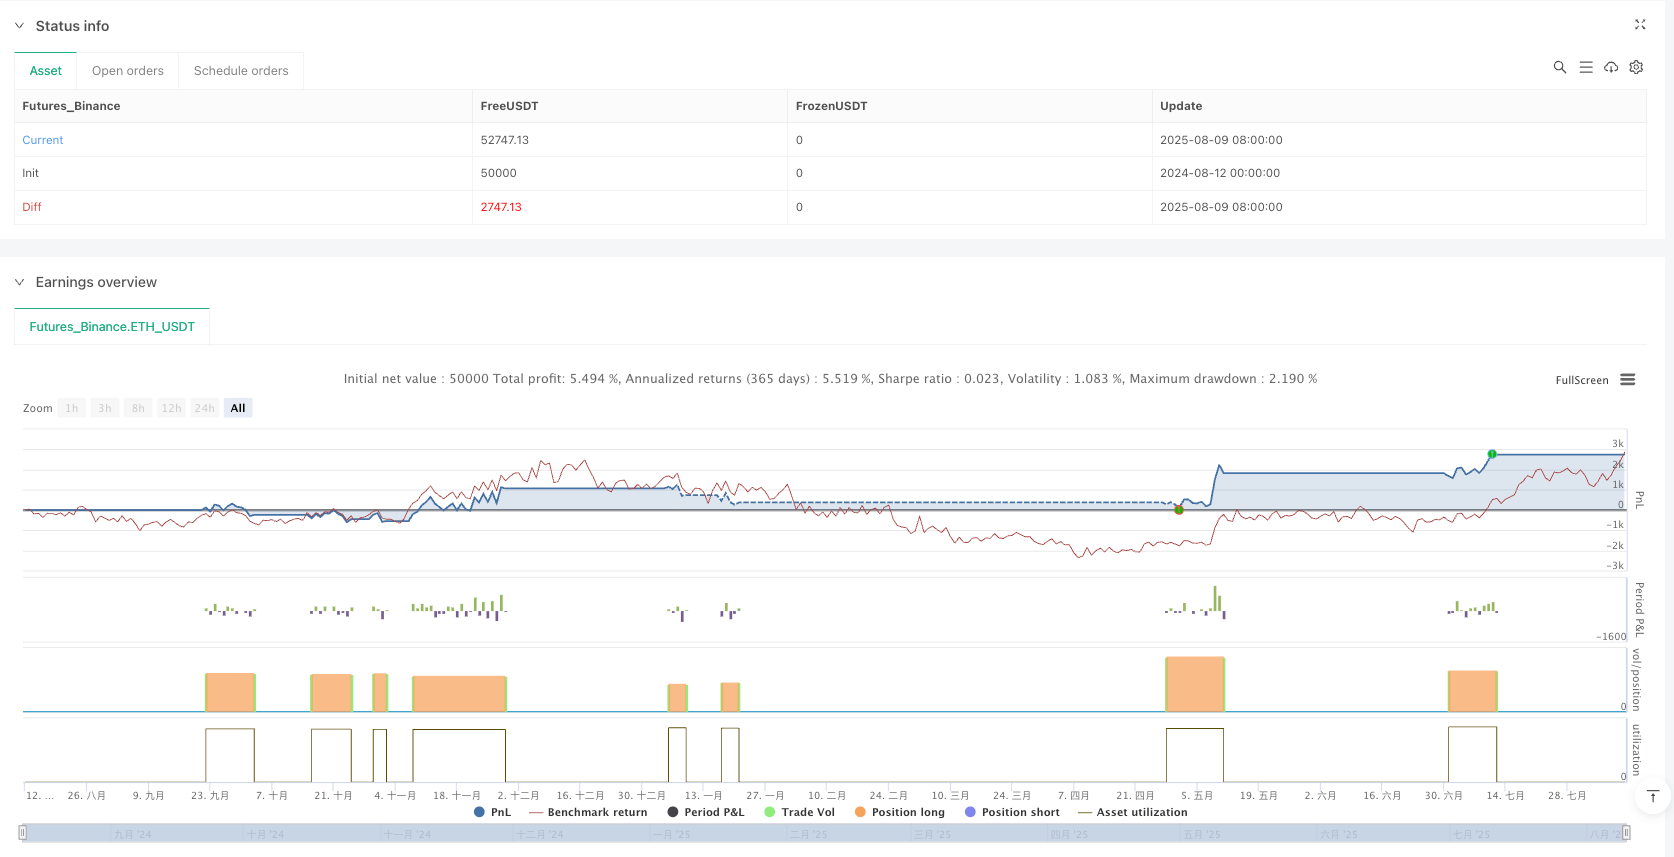Switch to the Open orders tab
The height and width of the screenshot is (857, 1674).
[x=128, y=71]
